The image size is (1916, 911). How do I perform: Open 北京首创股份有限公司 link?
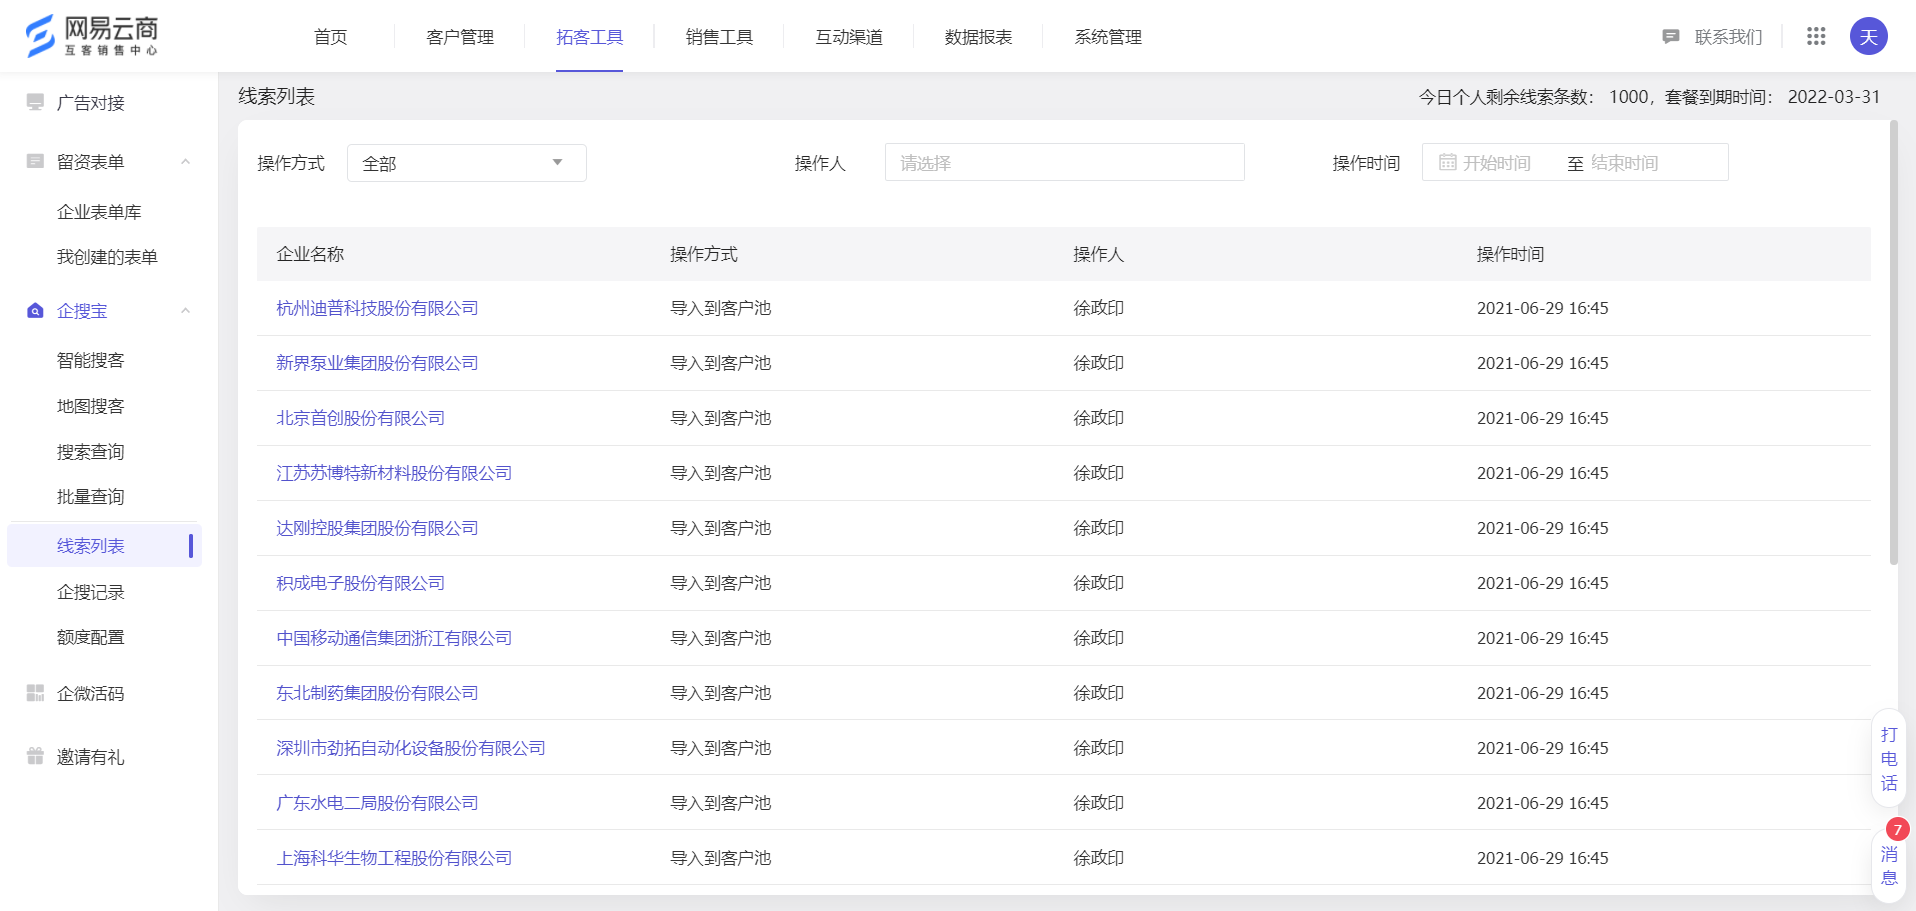coord(360,418)
